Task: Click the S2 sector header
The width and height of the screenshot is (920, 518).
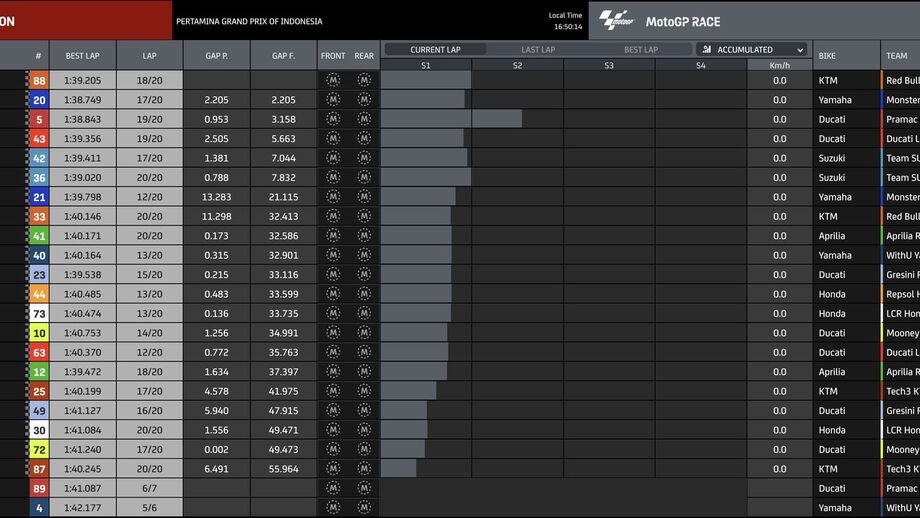Action: coord(518,65)
